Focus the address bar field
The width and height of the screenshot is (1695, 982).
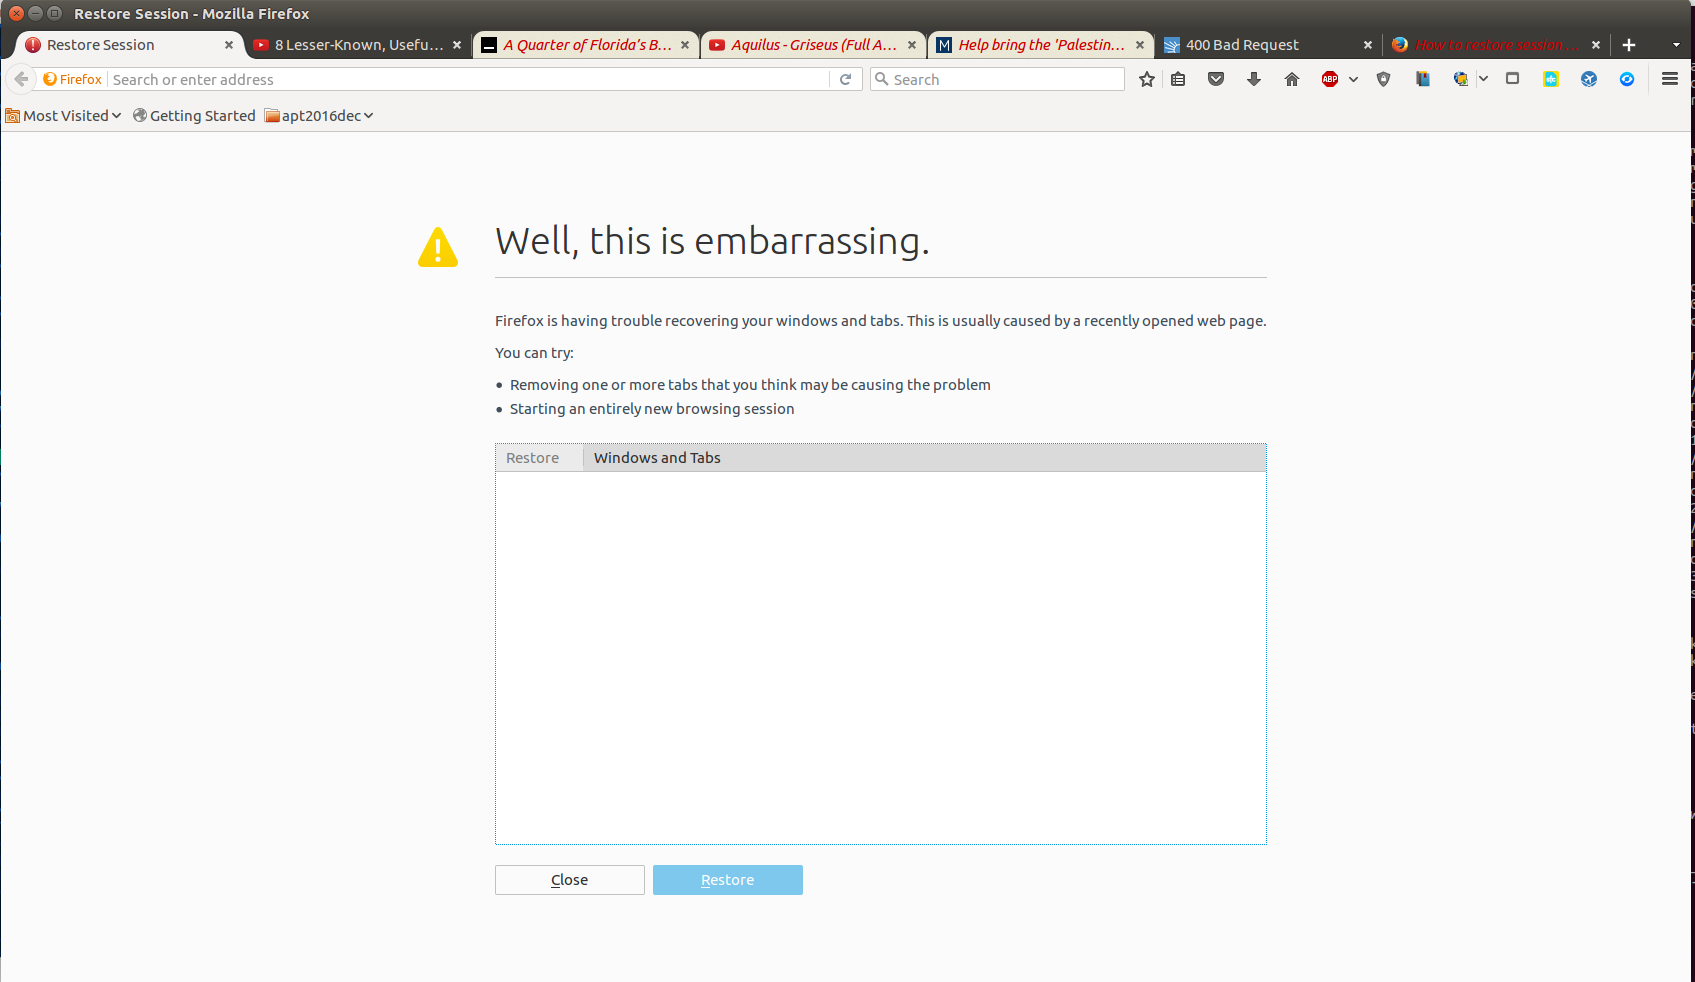pyautogui.click(x=468, y=79)
